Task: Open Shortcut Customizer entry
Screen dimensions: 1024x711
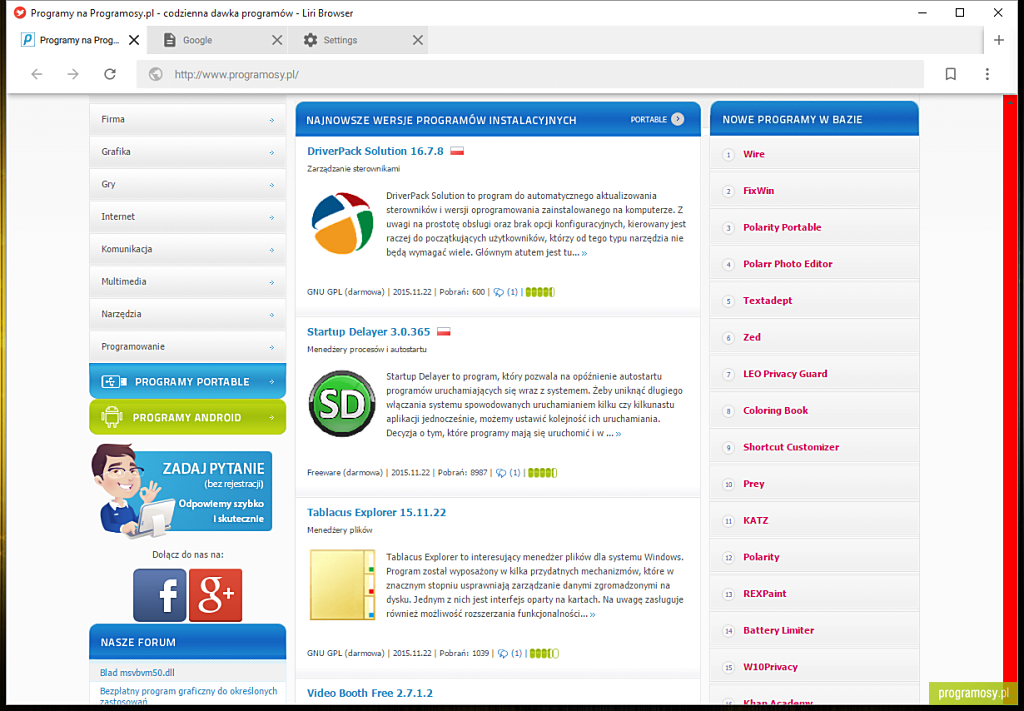Action: (791, 447)
